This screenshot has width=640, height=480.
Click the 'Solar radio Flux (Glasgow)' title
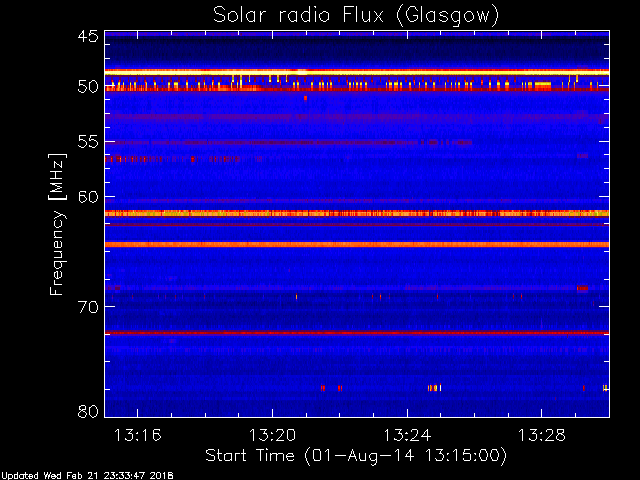point(356,16)
